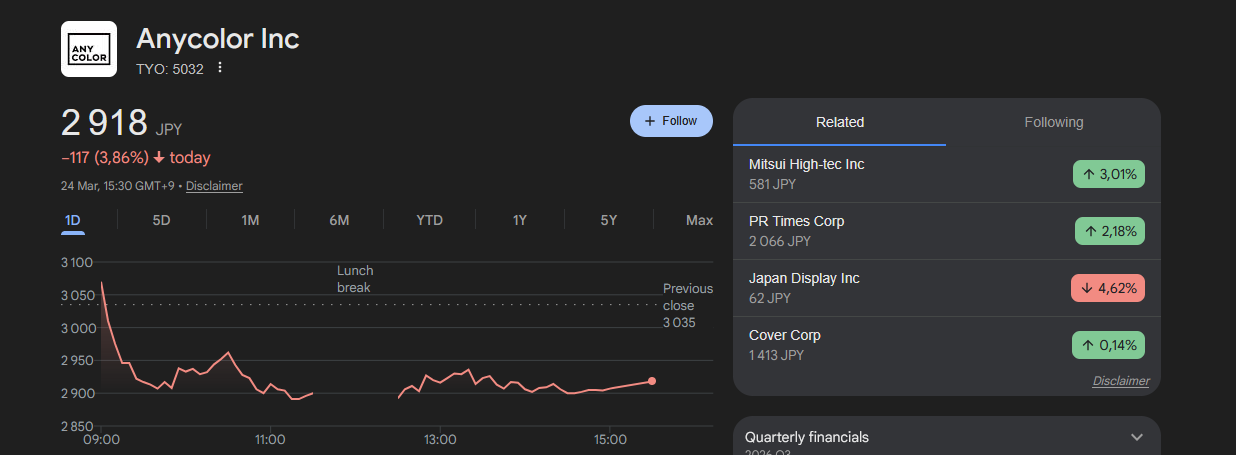The image size is (1236, 455).
Task: Select the 1D chart range tab
Action: (73, 220)
